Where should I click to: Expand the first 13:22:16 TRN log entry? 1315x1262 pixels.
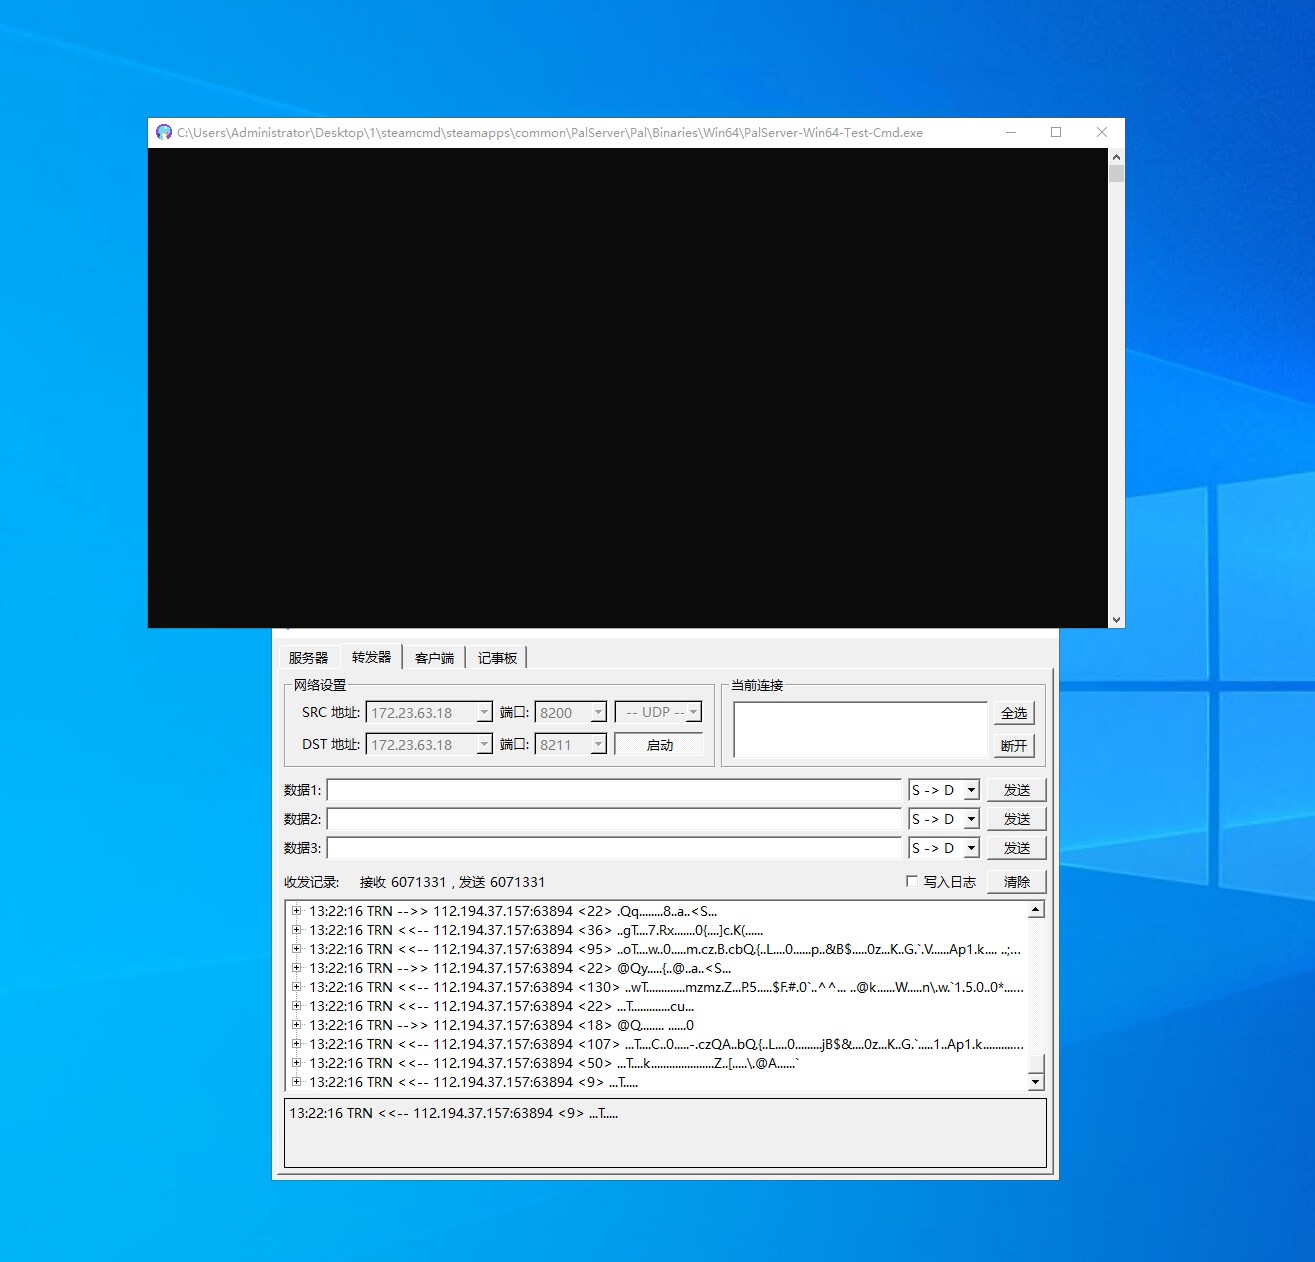(296, 911)
